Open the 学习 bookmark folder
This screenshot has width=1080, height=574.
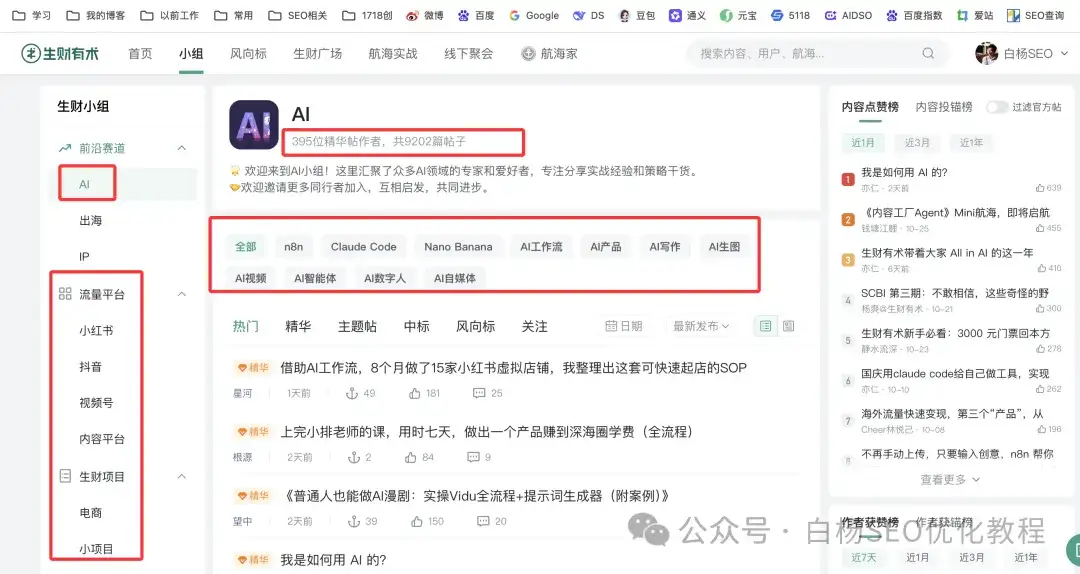click(x=32, y=15)
